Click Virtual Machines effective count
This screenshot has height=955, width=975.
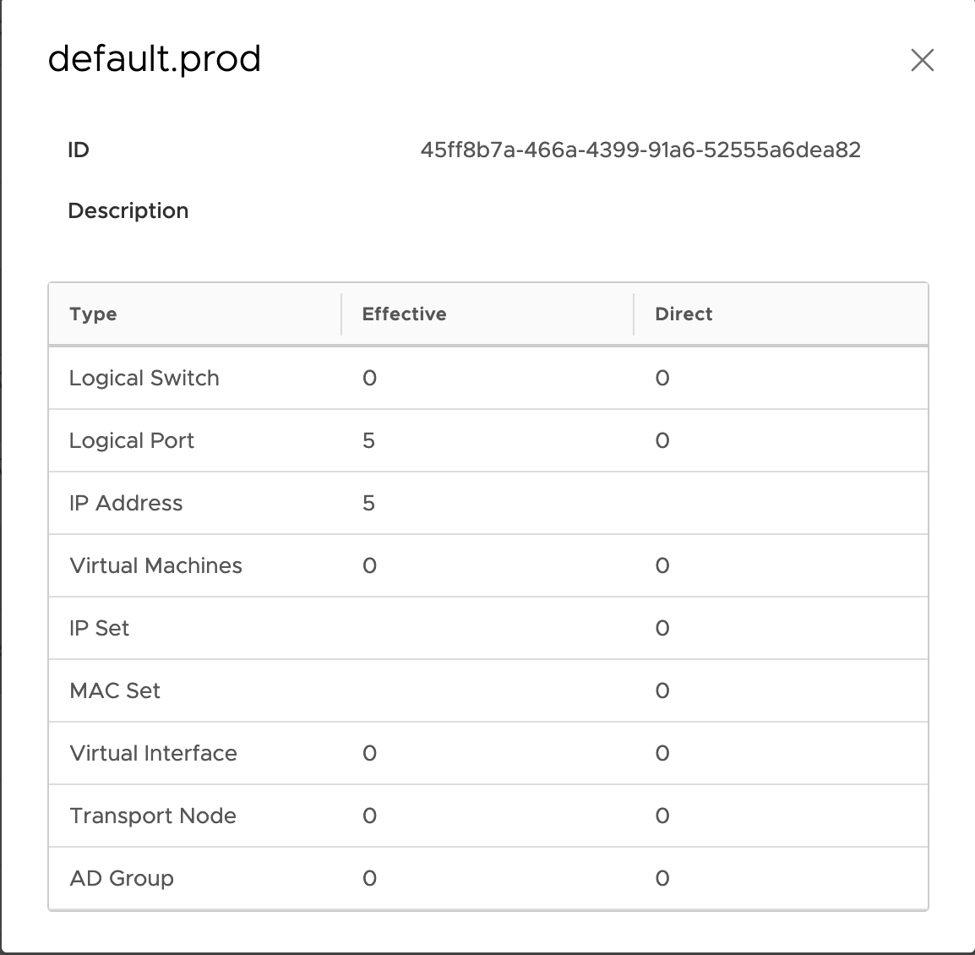[368, 566]
